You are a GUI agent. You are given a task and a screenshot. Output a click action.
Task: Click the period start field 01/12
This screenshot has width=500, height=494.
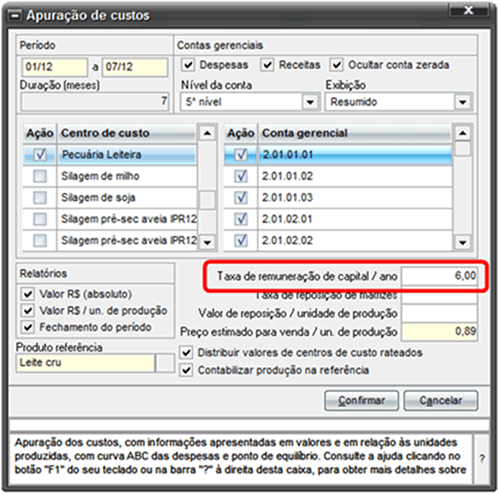tap(55, 67)
